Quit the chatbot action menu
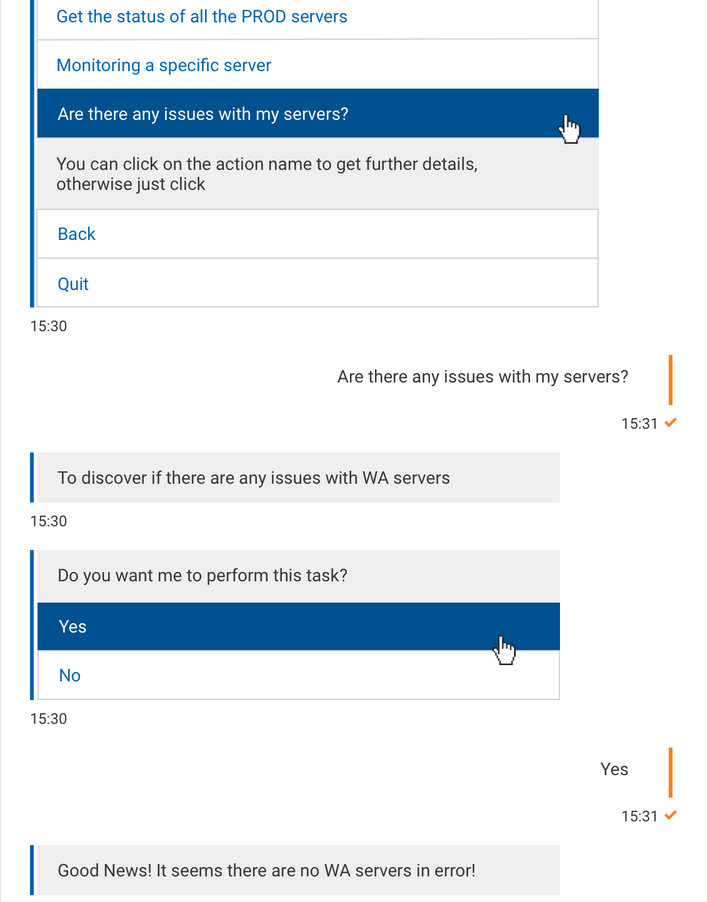The width and height of the screenshot is (707, 902). [x=73, y=284]
